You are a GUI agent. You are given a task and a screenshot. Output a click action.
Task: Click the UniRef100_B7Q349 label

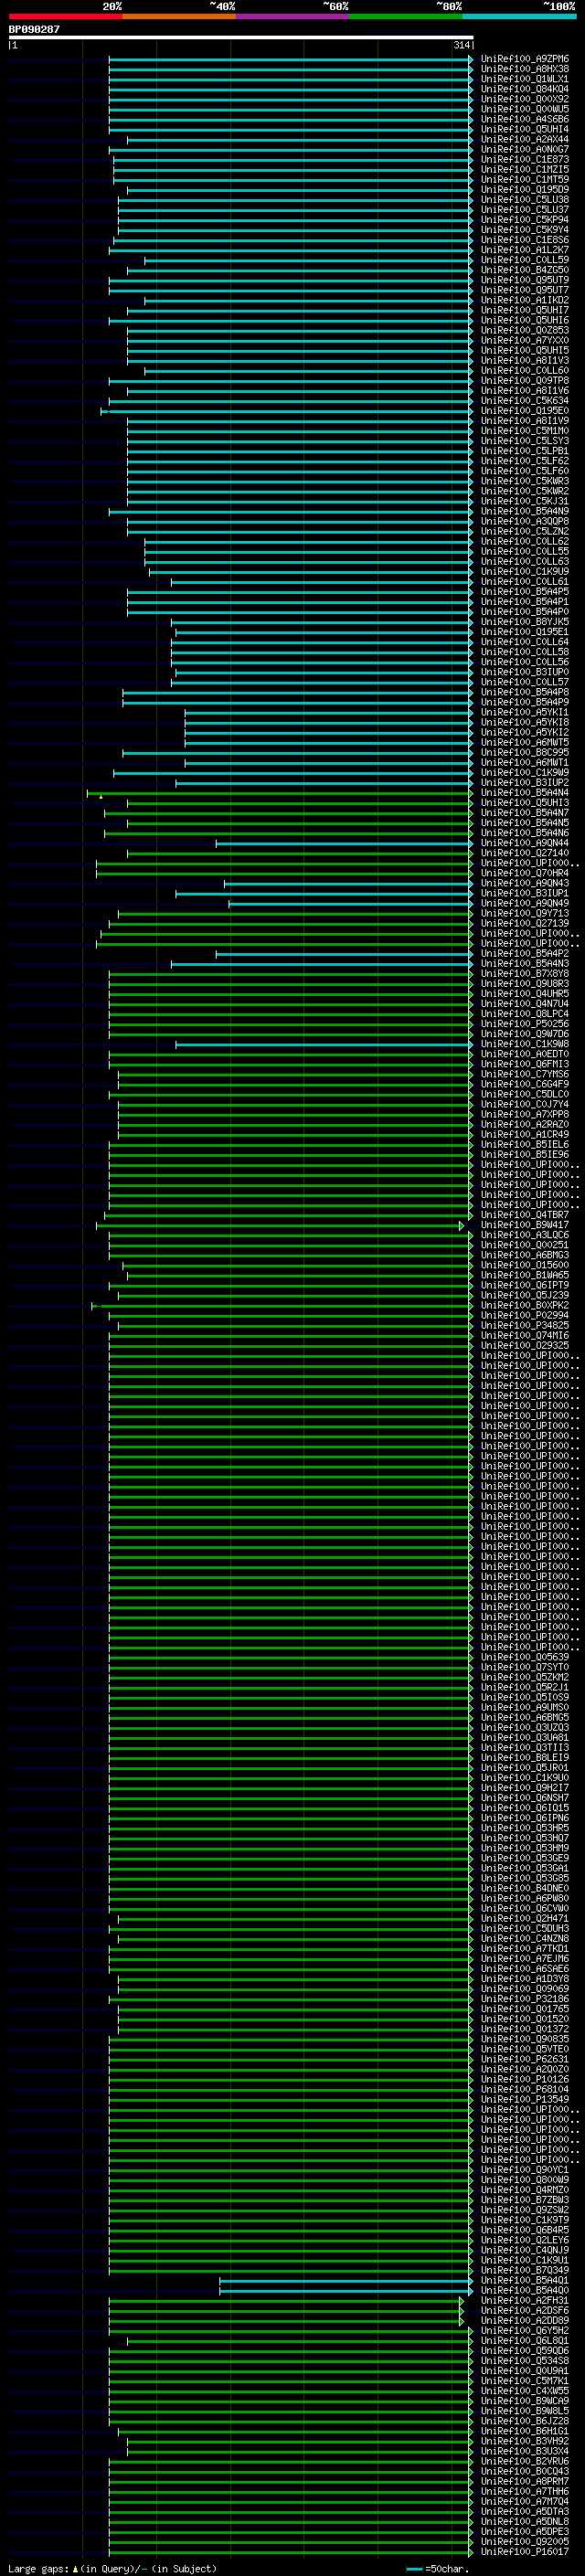(x=525, y=2271)
